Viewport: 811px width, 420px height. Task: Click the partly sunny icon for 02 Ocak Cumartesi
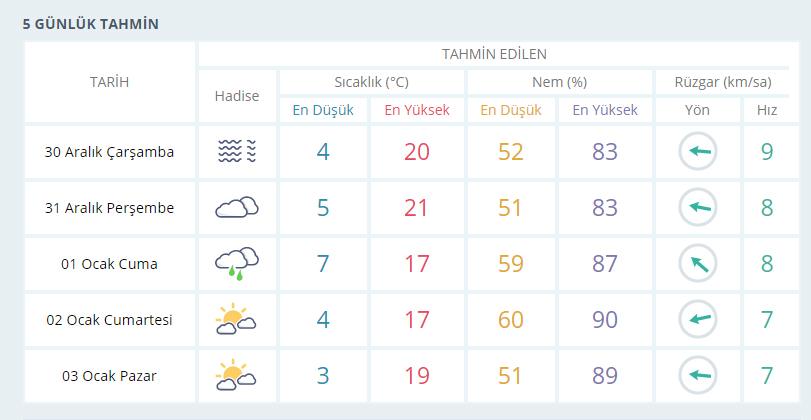pyautogui.click(x=237, y=320)
